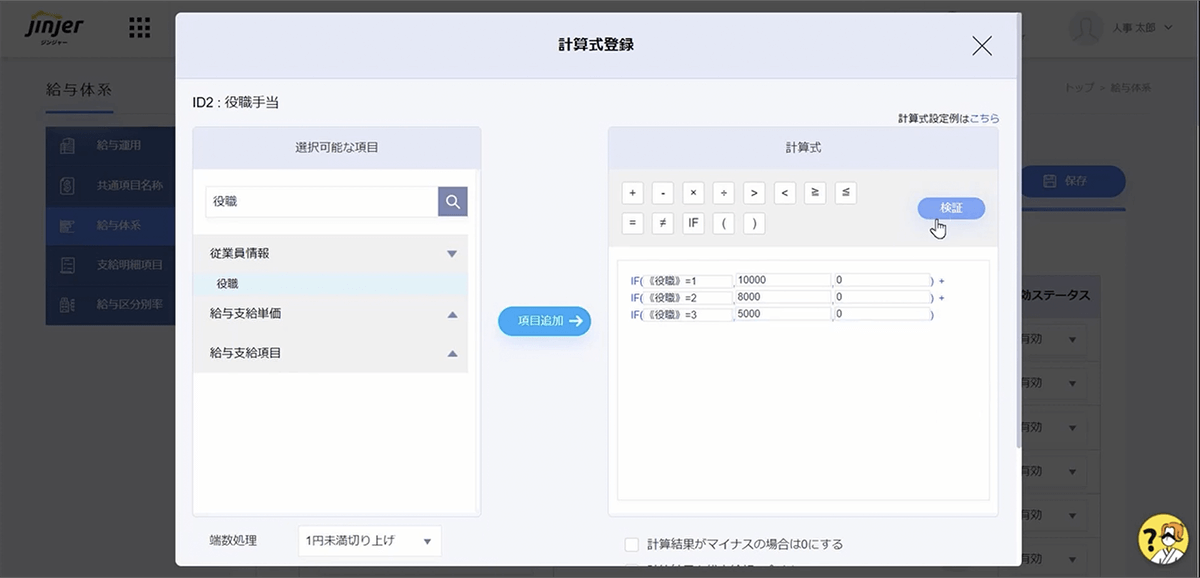This screenshot has height=578, width=1200.
Task: Click the plus operator button
Action: coord(632,193)
